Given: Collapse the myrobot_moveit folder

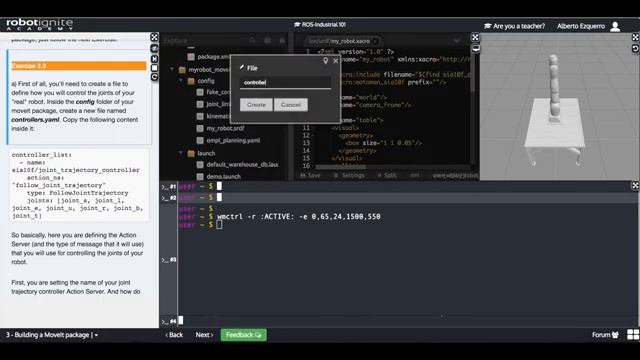Looking at the screenshot, I should (x=172, y=69).
